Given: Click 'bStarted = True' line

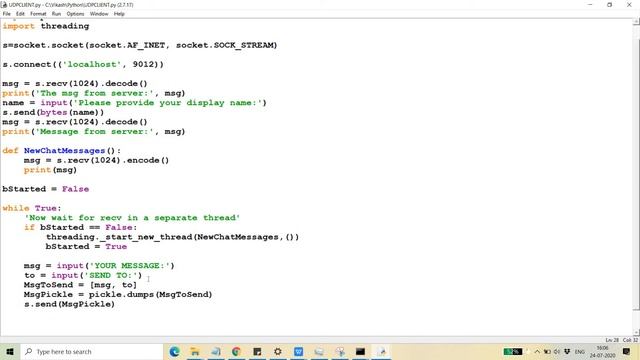Looking at the screenshot, I should (86, 247).
